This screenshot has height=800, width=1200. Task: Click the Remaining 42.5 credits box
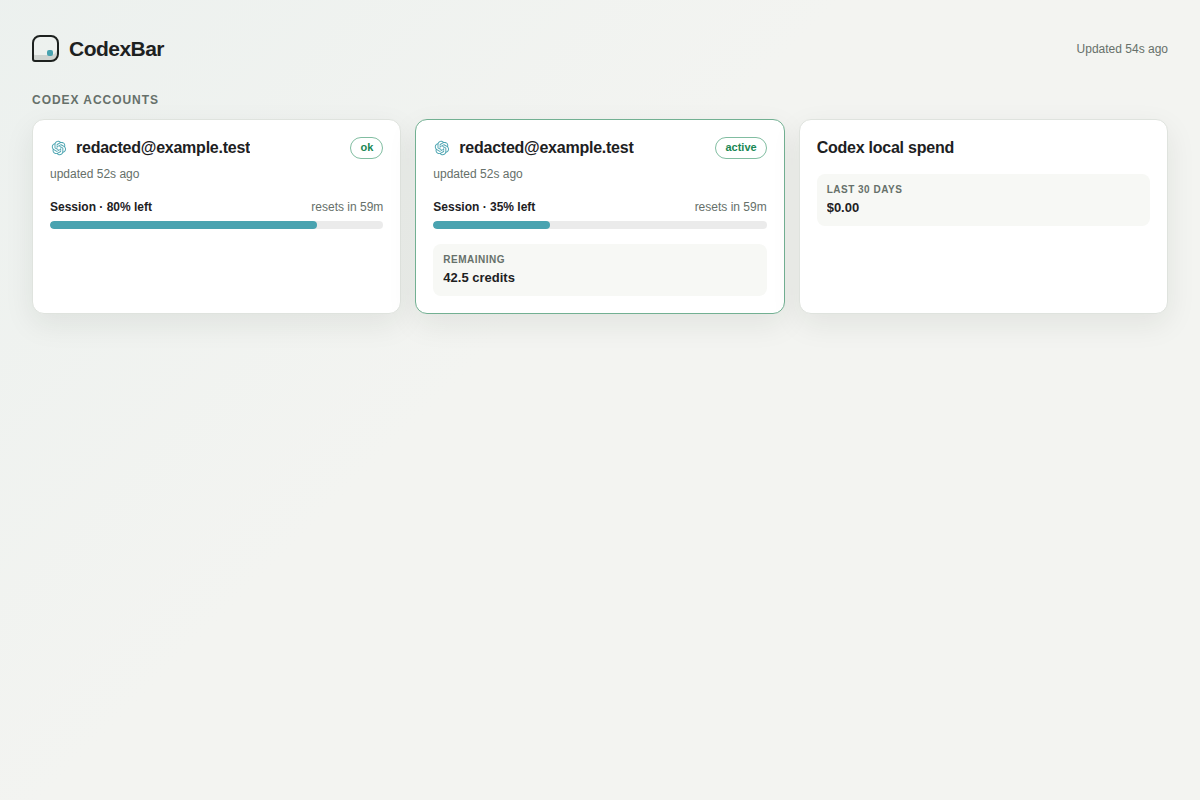600,270
